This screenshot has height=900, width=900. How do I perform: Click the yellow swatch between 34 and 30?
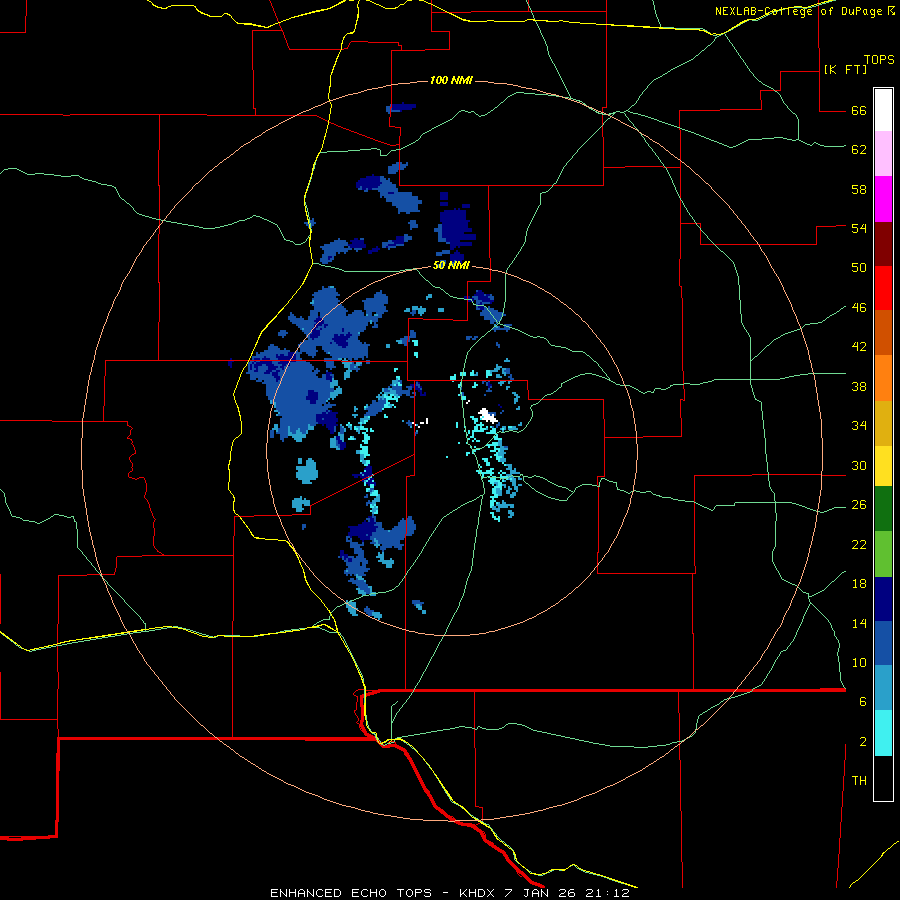[x=883, y=466]
